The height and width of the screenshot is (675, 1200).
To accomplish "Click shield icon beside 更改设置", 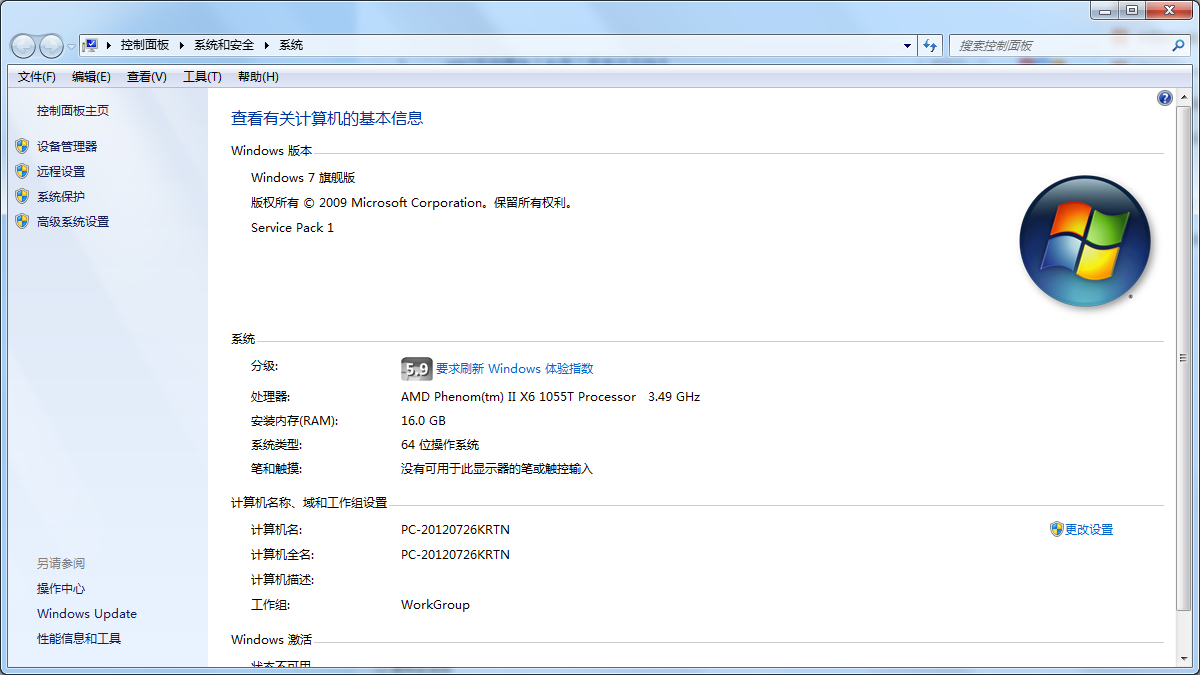I will tap(1056, 529).
